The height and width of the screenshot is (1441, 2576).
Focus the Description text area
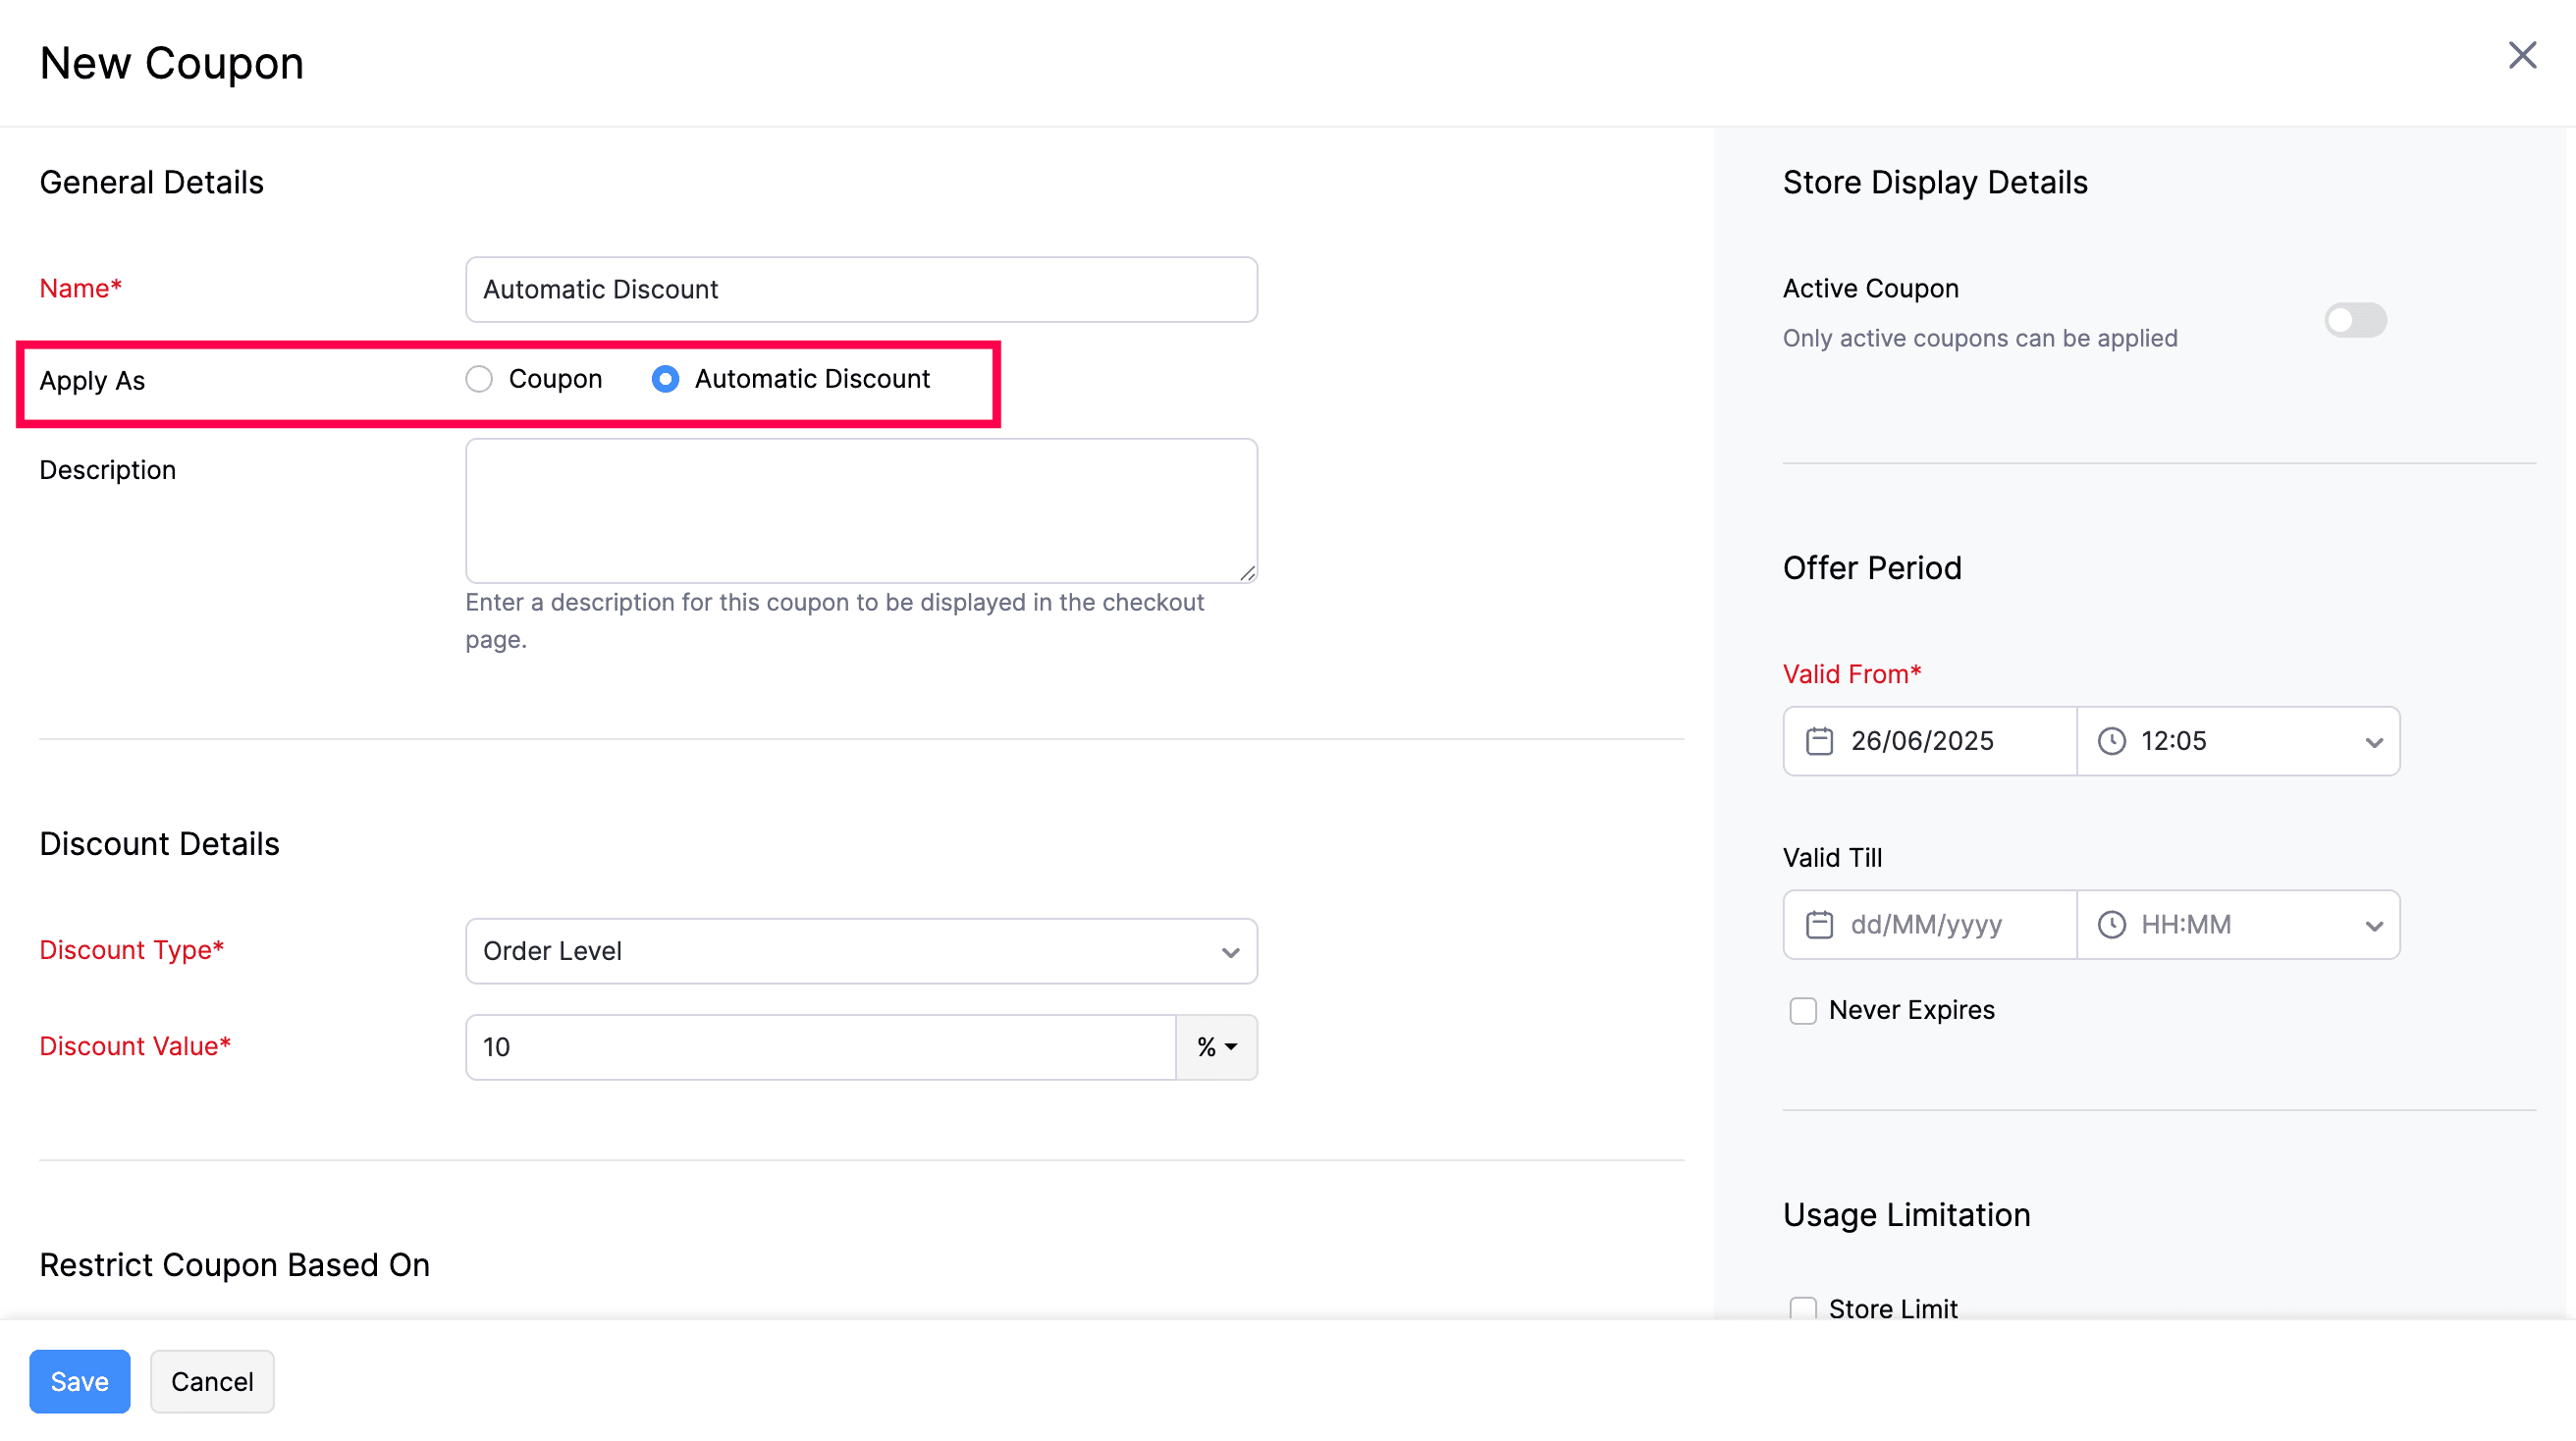point(861,511)
